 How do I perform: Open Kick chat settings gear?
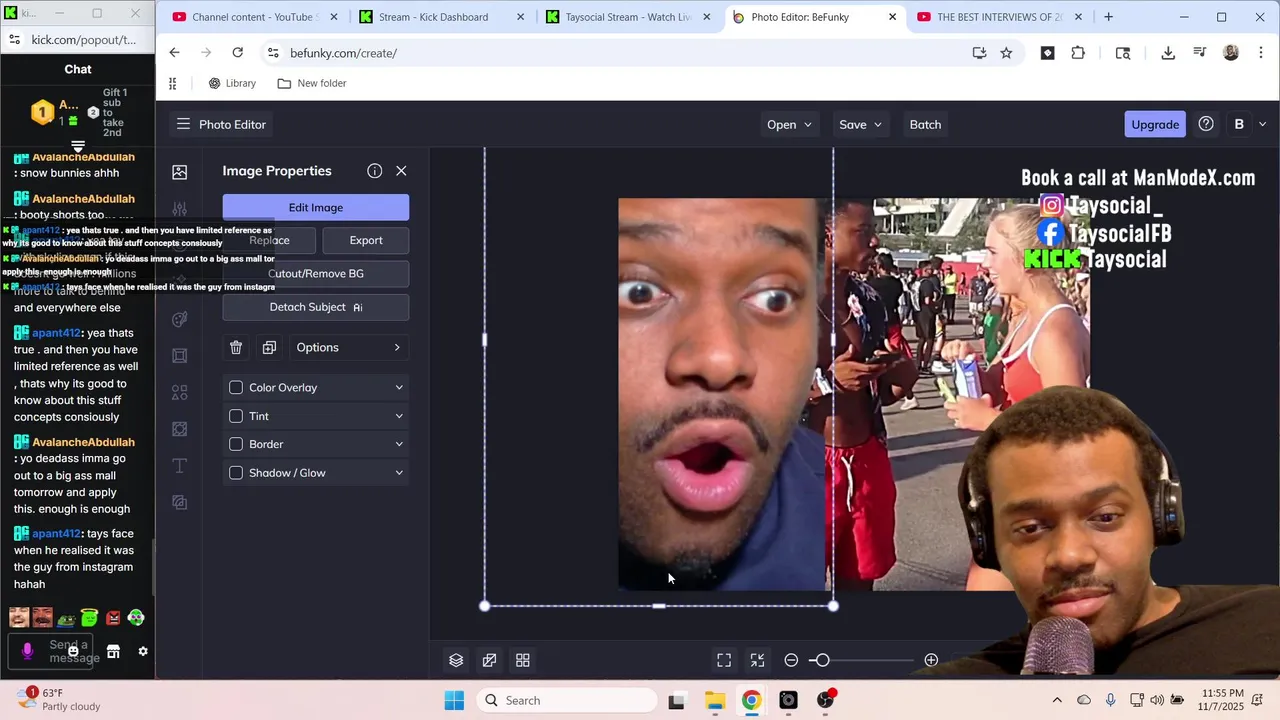click(x=143, y=651)
